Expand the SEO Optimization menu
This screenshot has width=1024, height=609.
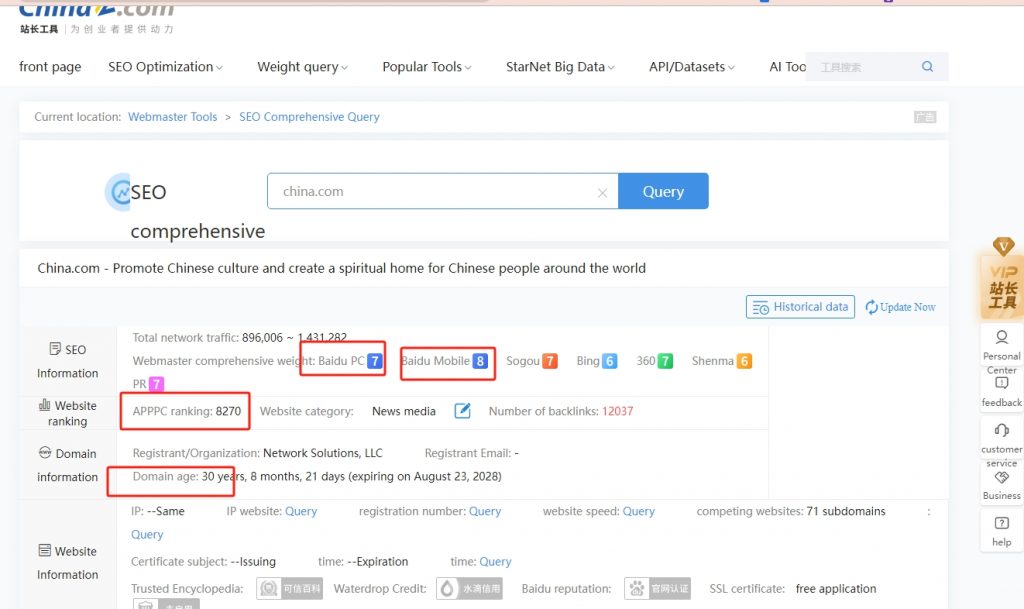[165, 67]
